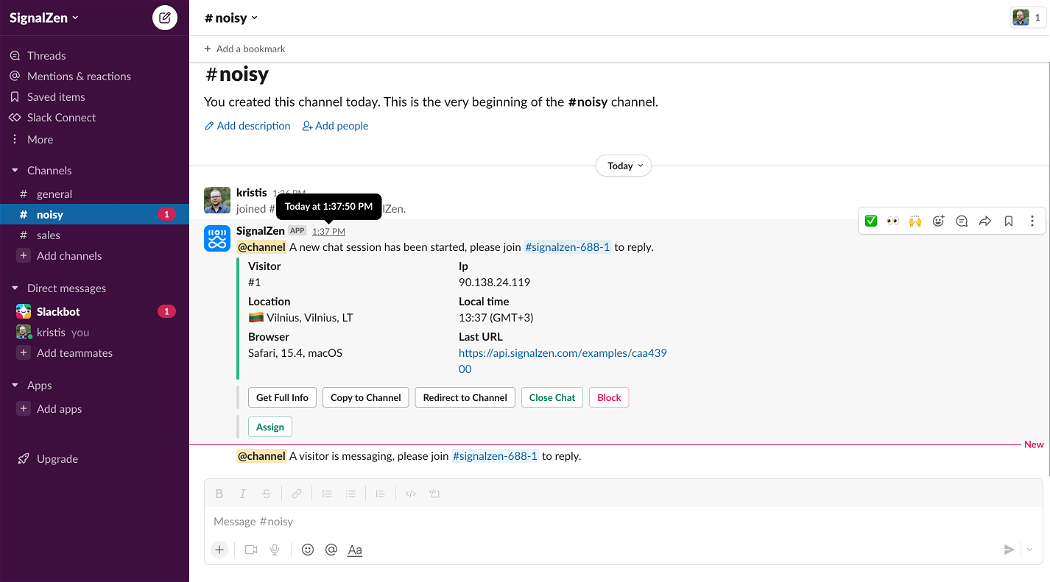This screenshot has width=1050, height=582.
Task: Click Redirect to Channel button
Action: [x=465, y=398]
